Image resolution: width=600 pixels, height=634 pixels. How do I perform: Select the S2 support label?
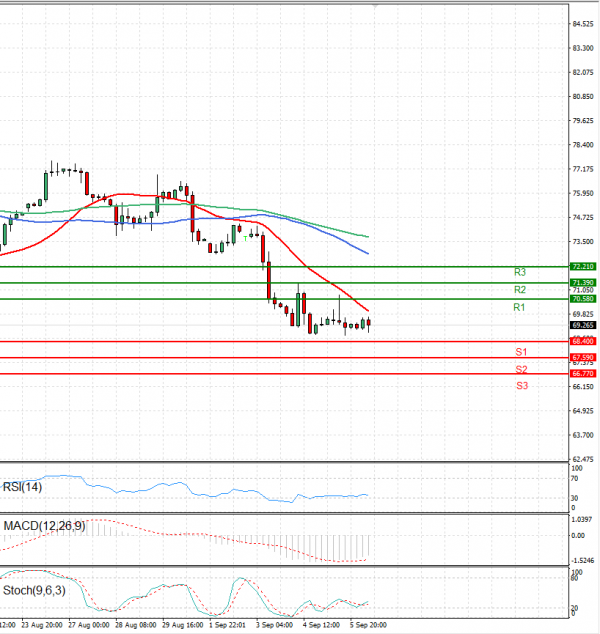click(522, 369)
